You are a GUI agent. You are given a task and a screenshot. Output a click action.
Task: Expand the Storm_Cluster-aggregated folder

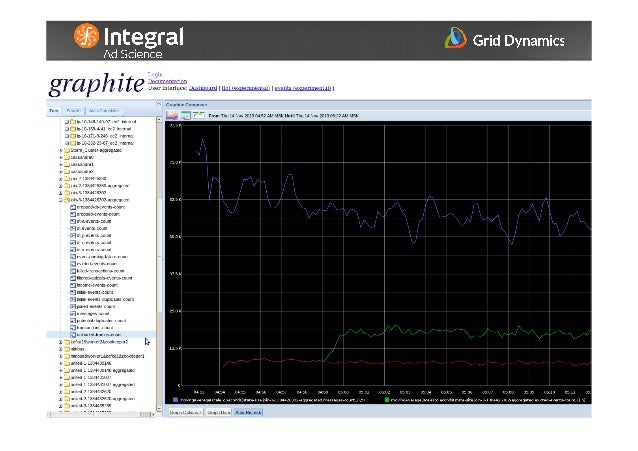point(61,150)
